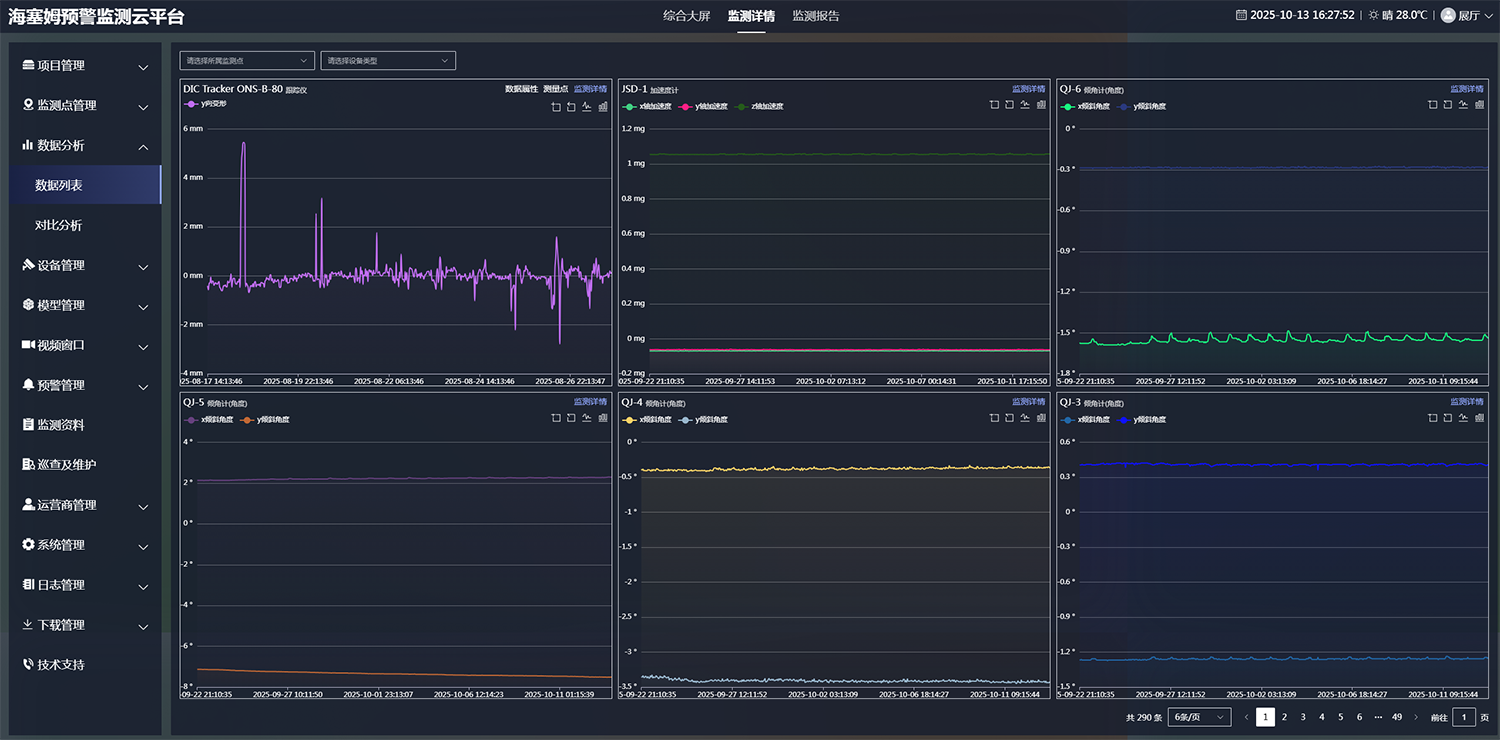1500x740 pixels.
Task: Open the 请选择设备类型 dropdown
Action: [388, 61]
